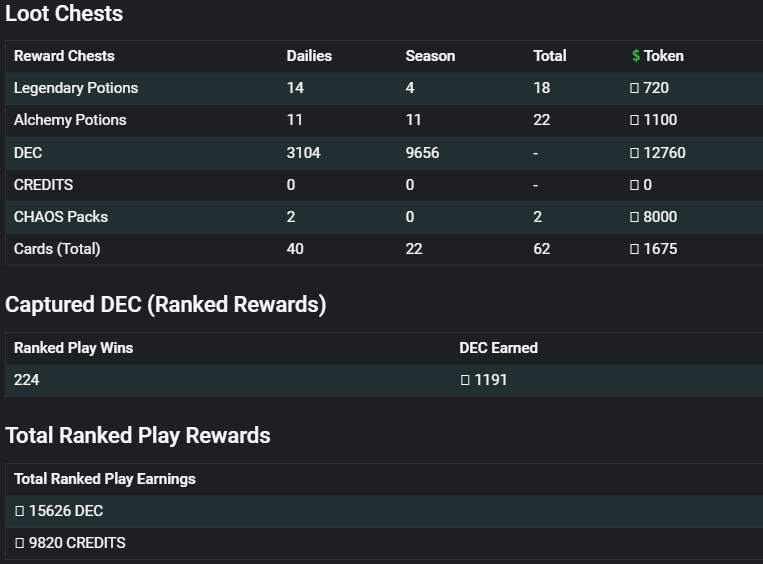The height and width of the screenshot is (564, 763).
Task: Click the Season column header
Action: (x=430, y=56)
